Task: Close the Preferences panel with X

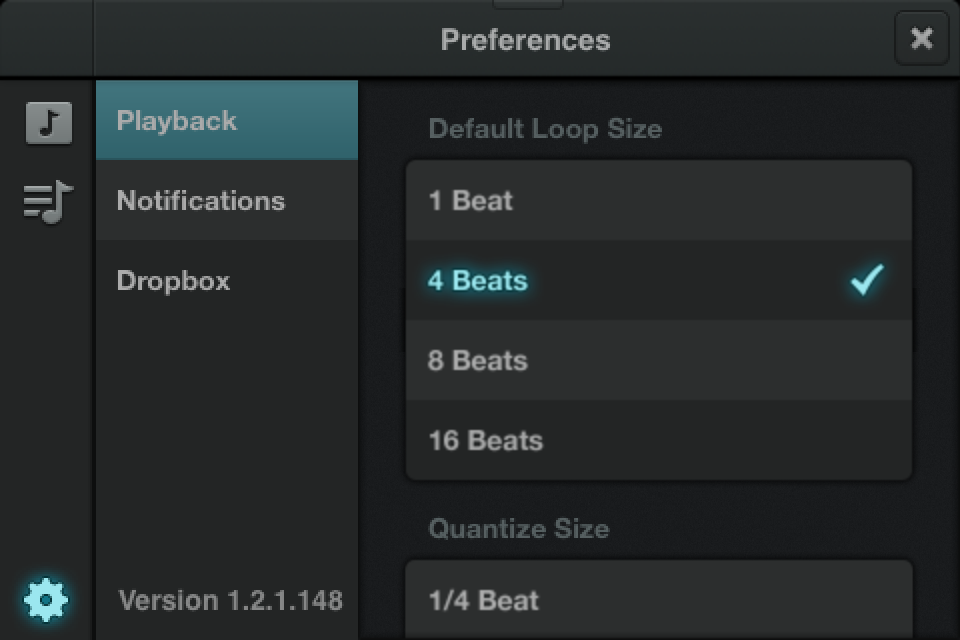Action: [x=921, y=39]
